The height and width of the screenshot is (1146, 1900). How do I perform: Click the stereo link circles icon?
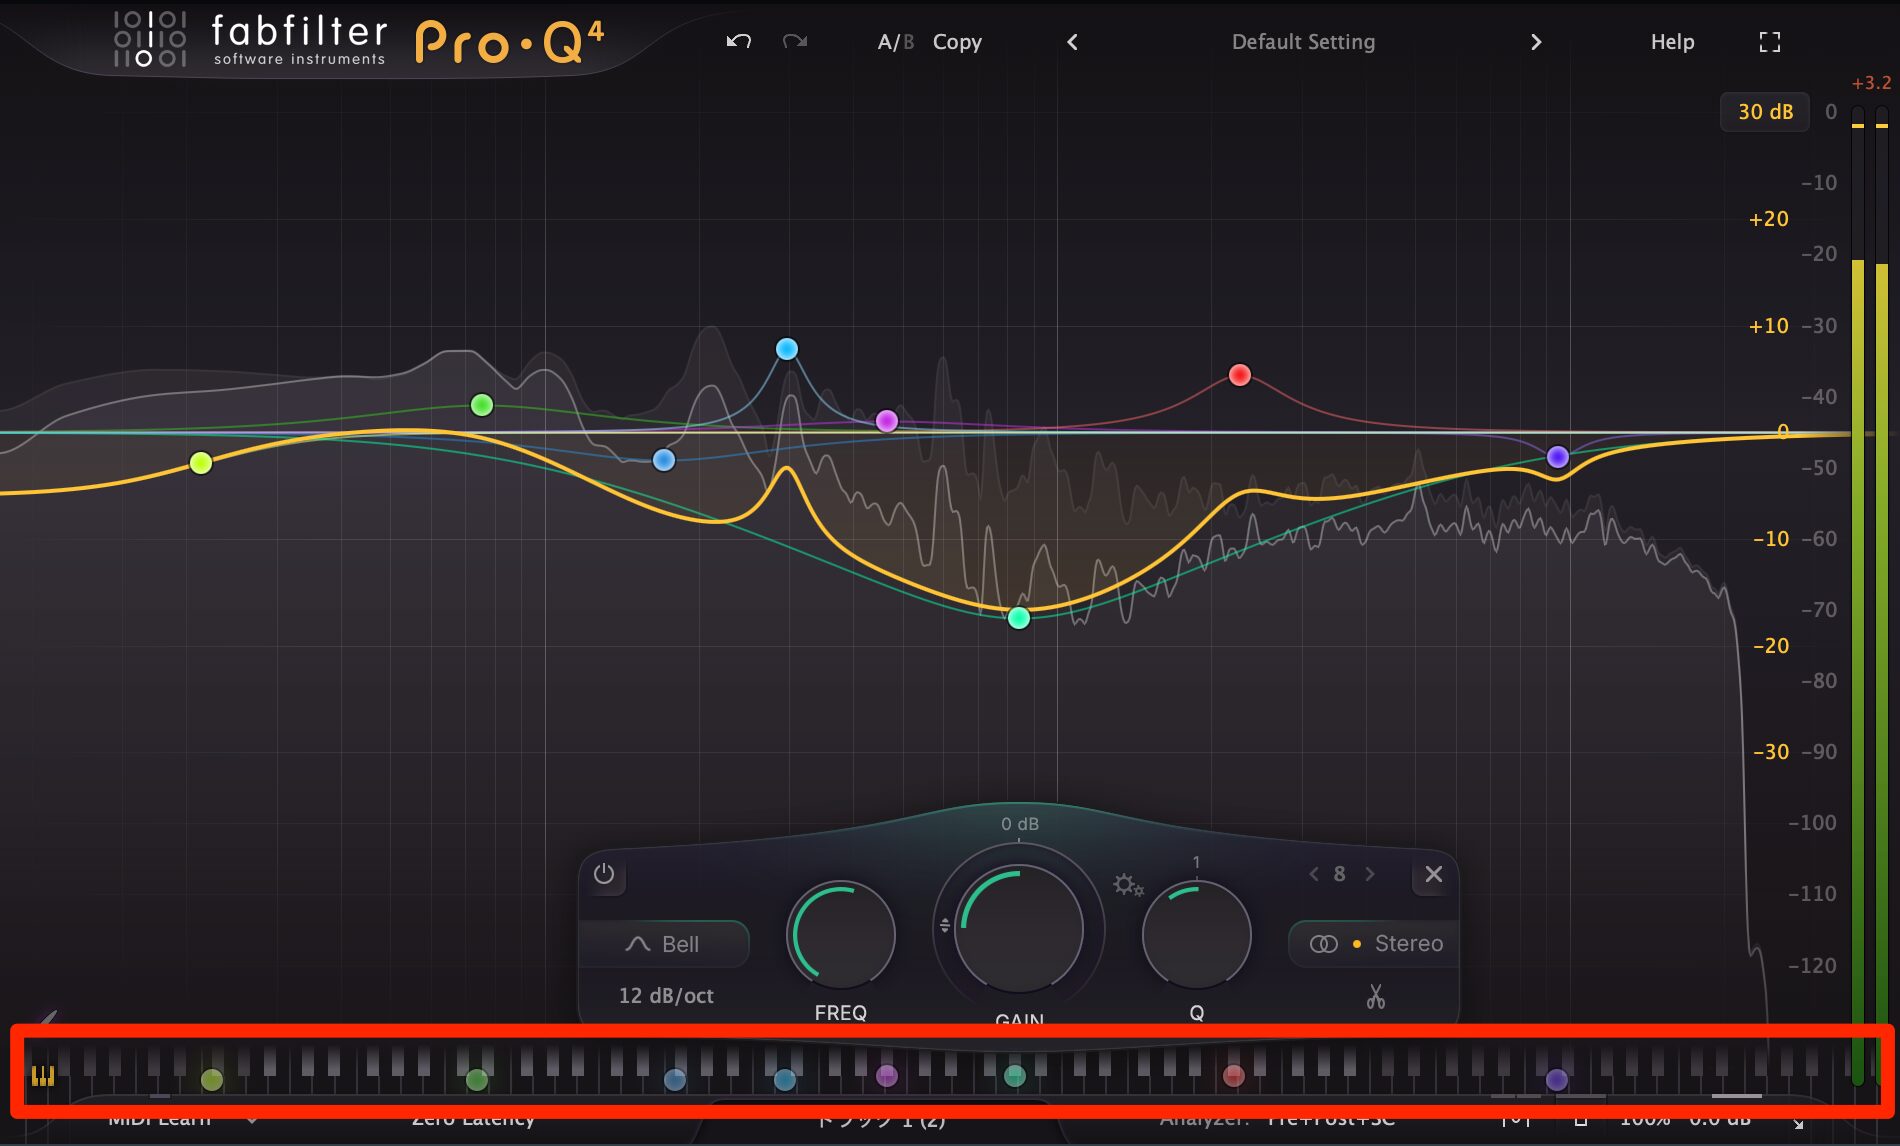pyautogui.click(x=1324, y=944)
